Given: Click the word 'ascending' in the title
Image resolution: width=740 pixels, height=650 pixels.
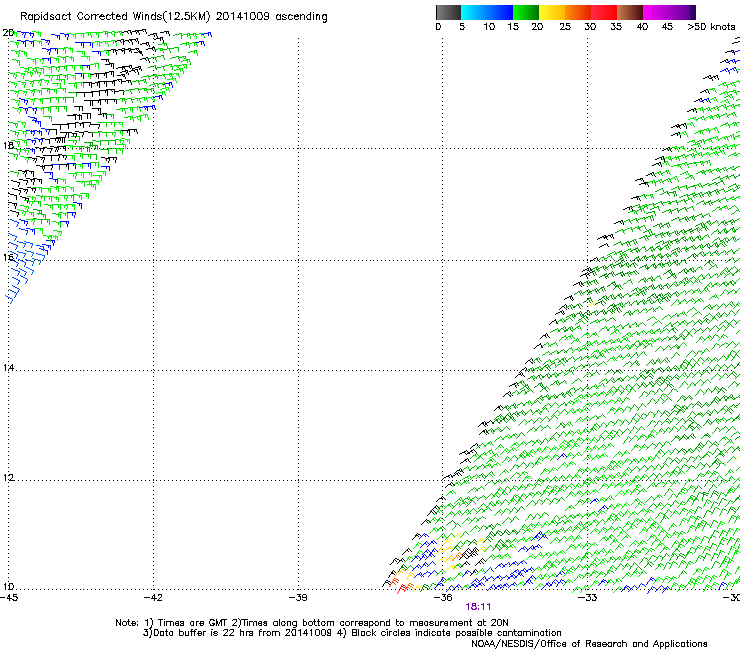Looking at the screenshot, I should [x=302, y=17].
